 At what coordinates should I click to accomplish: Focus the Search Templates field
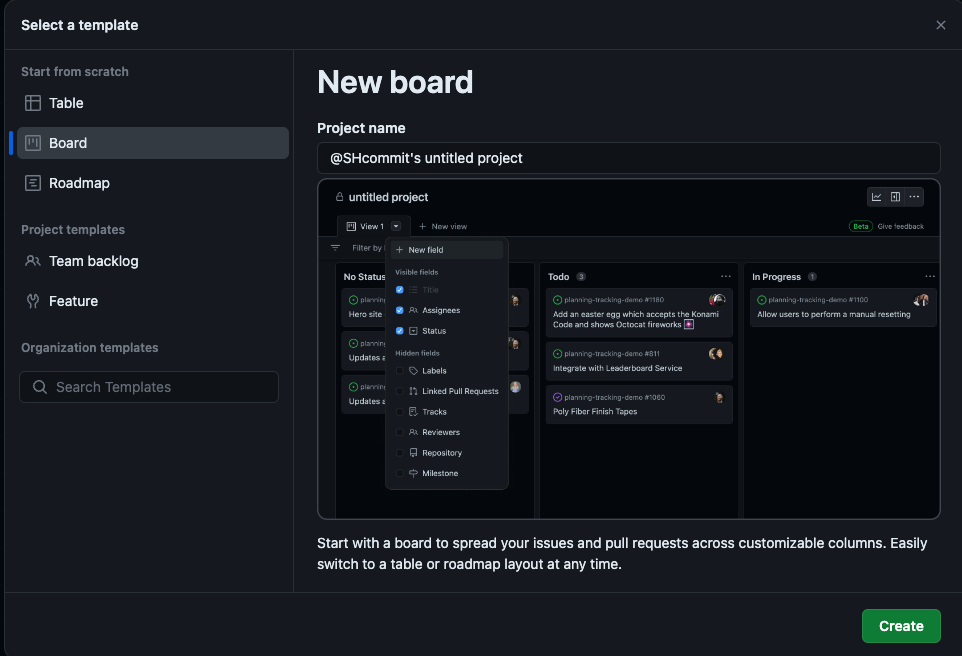tap(149, 387)
